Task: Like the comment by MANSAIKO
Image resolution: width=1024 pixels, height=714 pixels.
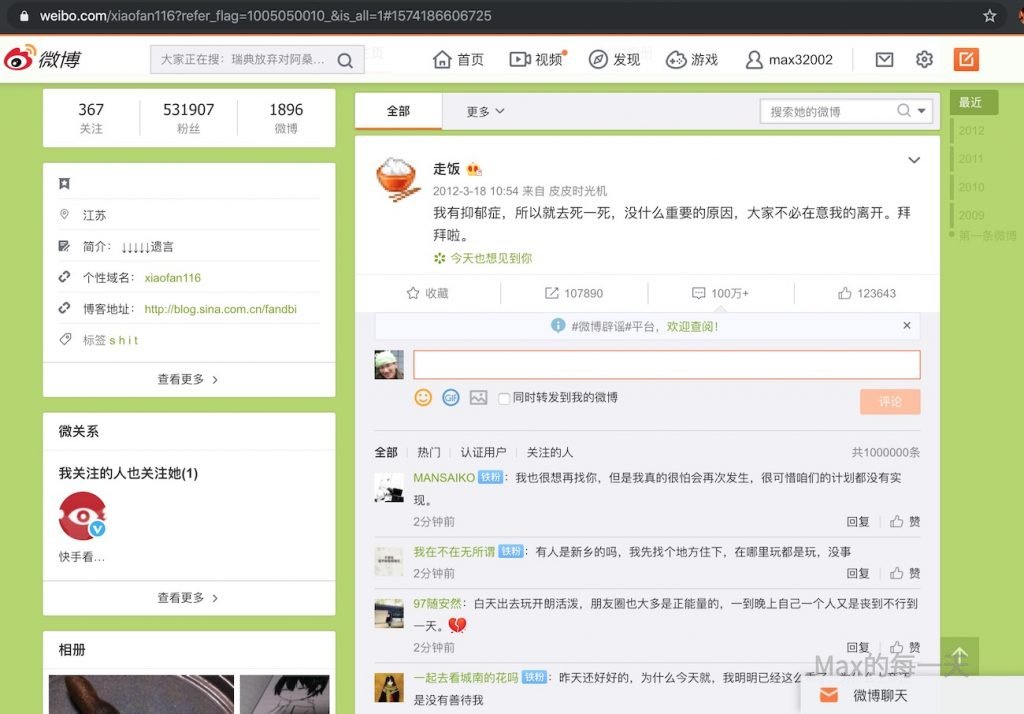Action: tap(904, 521)
